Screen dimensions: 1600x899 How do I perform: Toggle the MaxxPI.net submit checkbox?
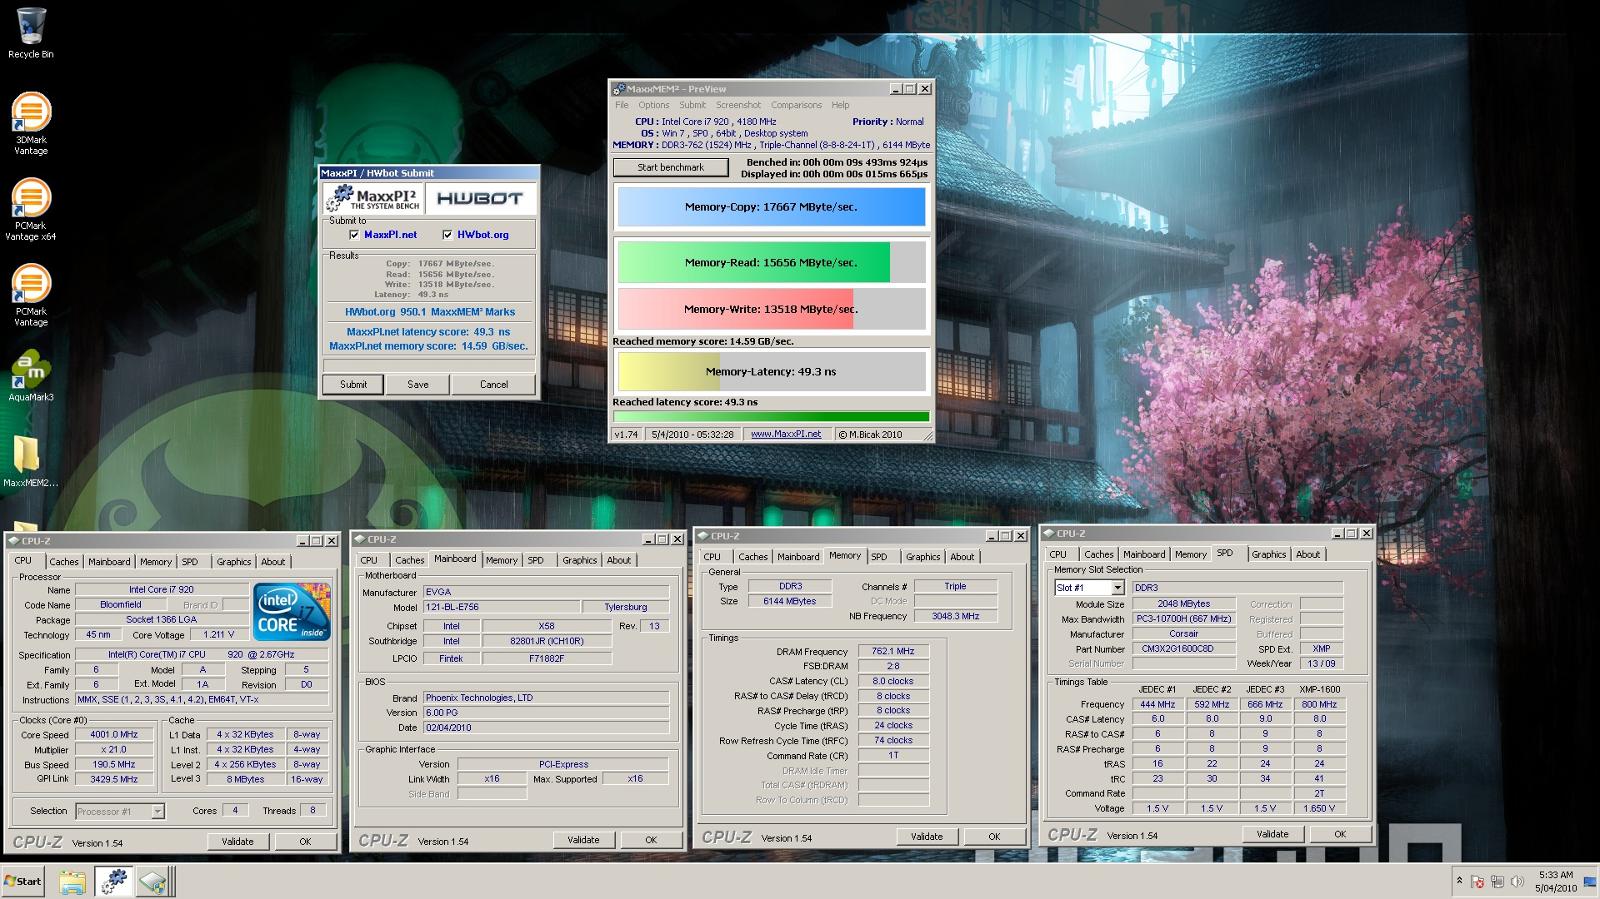pyautogui.click(x=354, y=235)
